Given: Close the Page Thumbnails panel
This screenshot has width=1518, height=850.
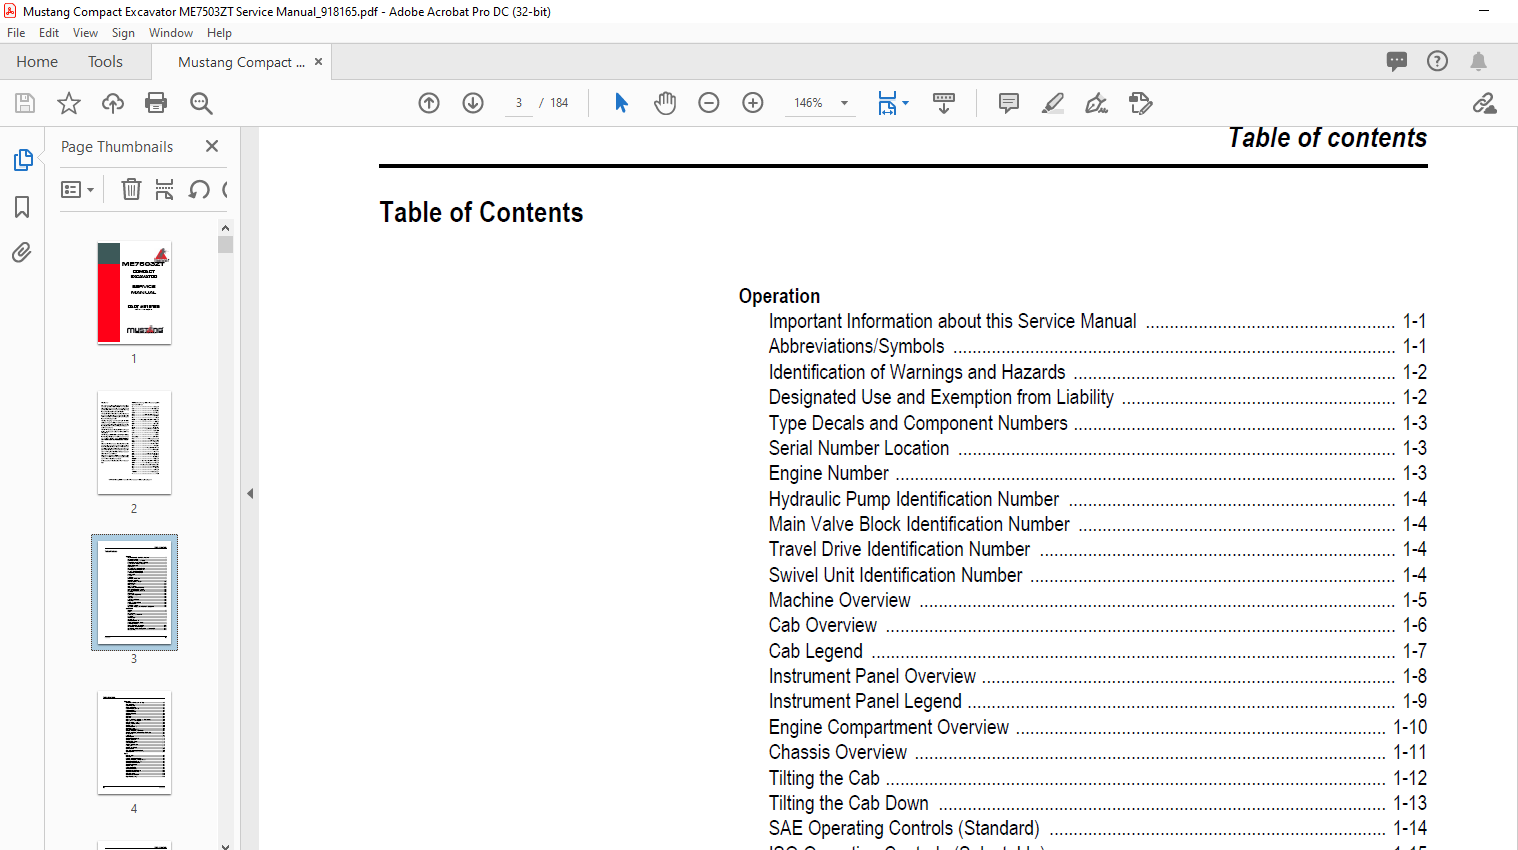Looking at the screenshot, I should point(212,146).
